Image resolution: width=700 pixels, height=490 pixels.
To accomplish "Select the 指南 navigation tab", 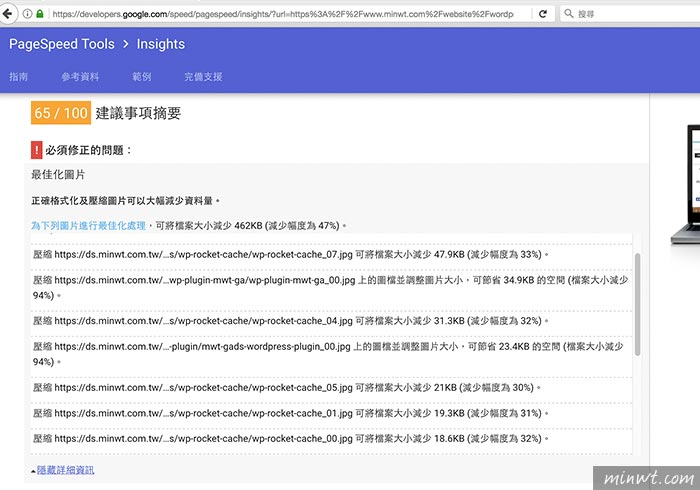I will pos(18,76).
